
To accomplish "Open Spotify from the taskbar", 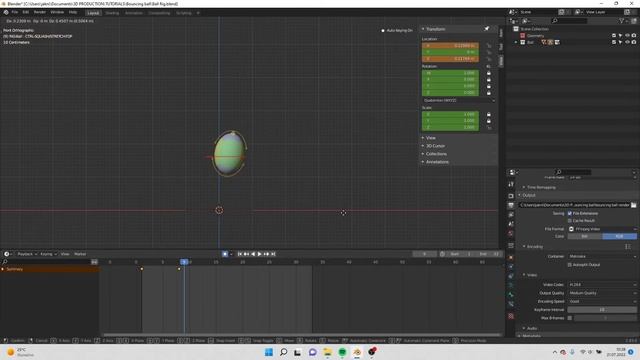I will pyautogui.click(x=342, y=352).
